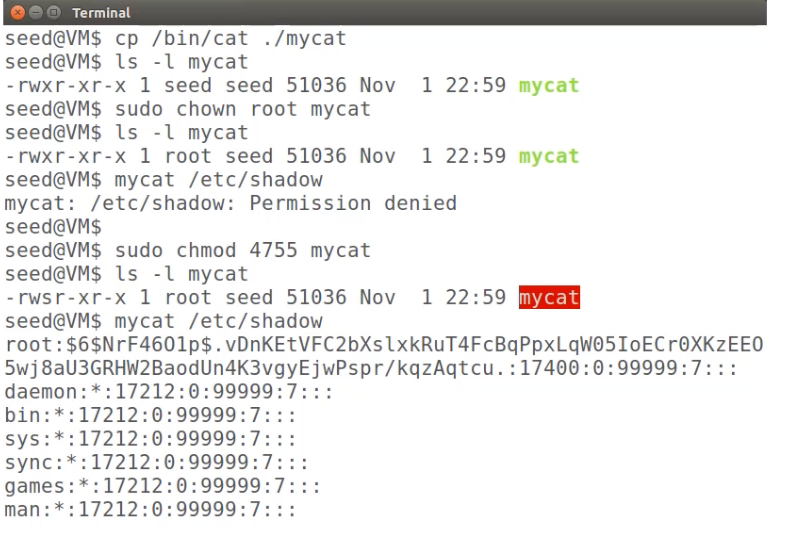The image size is (812, 534).
Task: Click the -rwsr-xr-x permission string
Action: (66, 297)
